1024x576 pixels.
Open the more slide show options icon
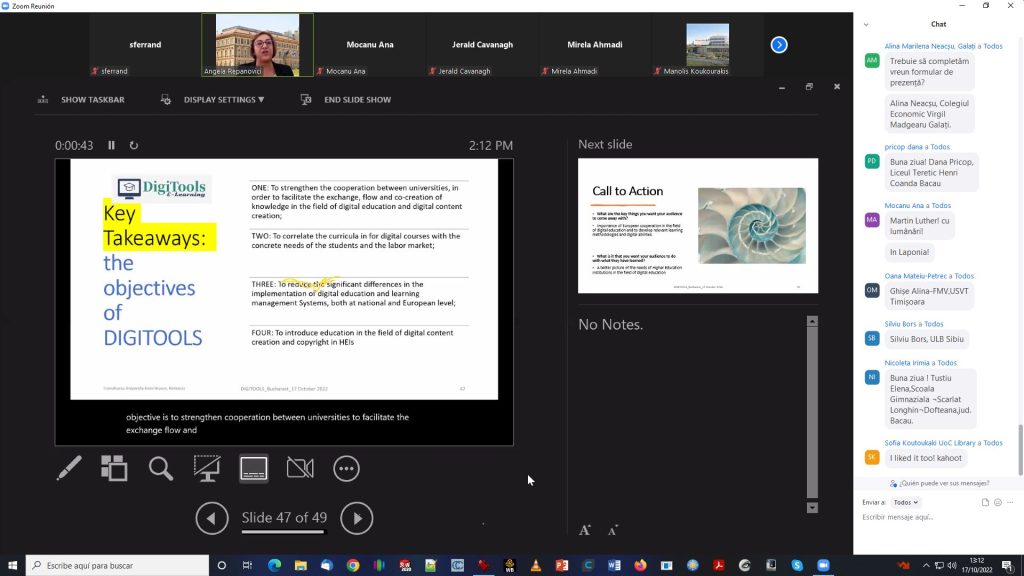[x=346, y=468]
